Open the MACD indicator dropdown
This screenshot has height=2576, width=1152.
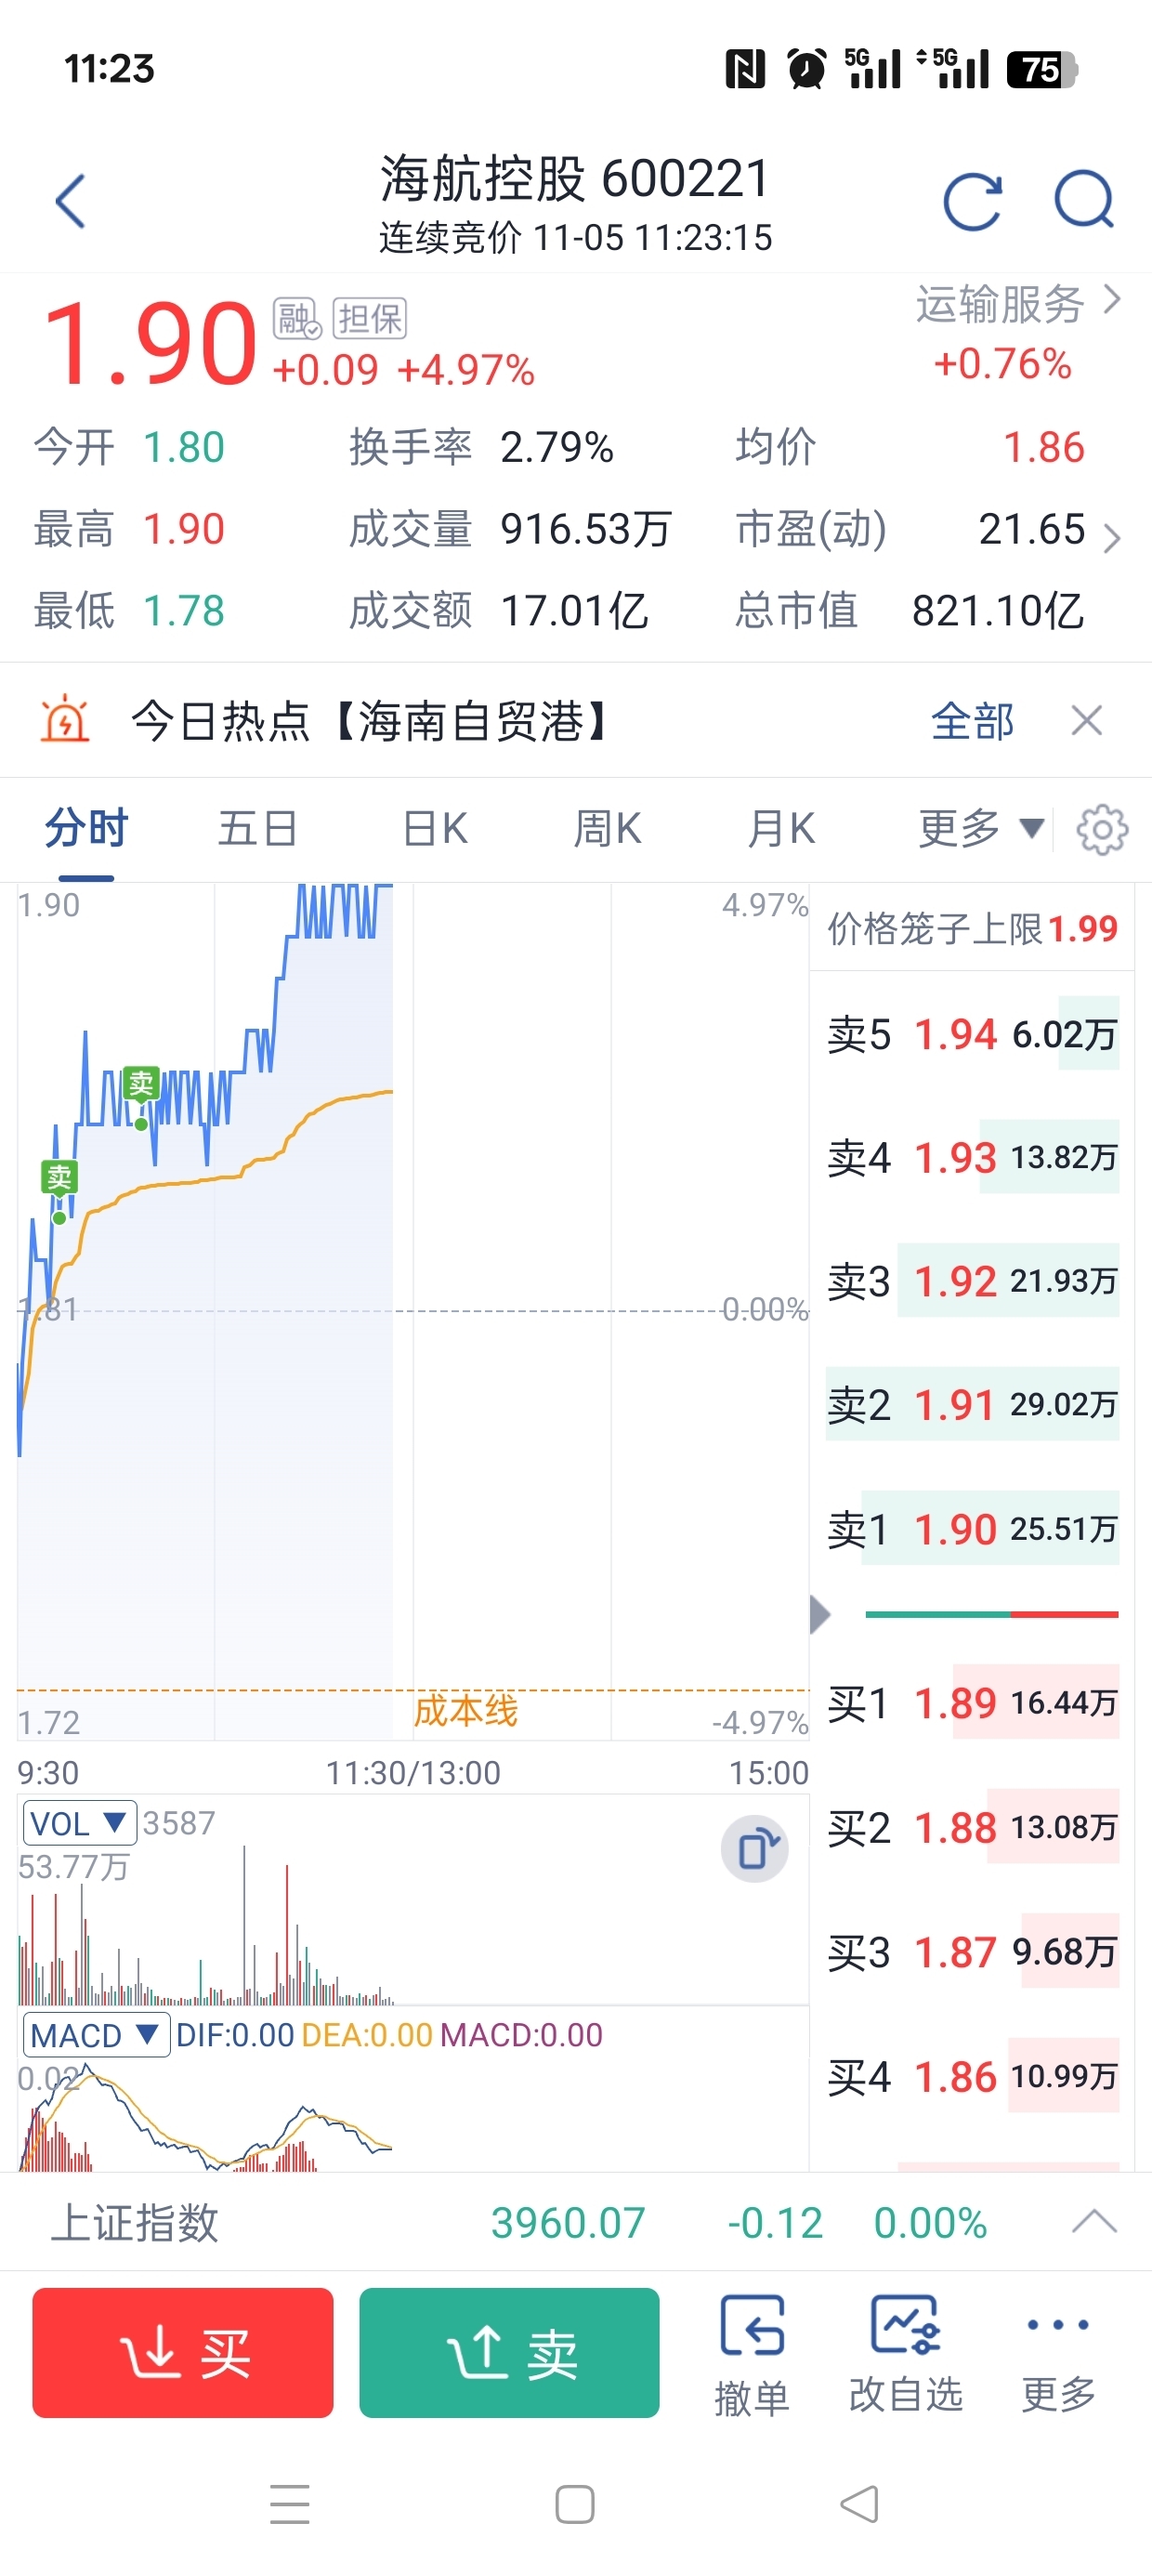click(x=95, y=2035)
